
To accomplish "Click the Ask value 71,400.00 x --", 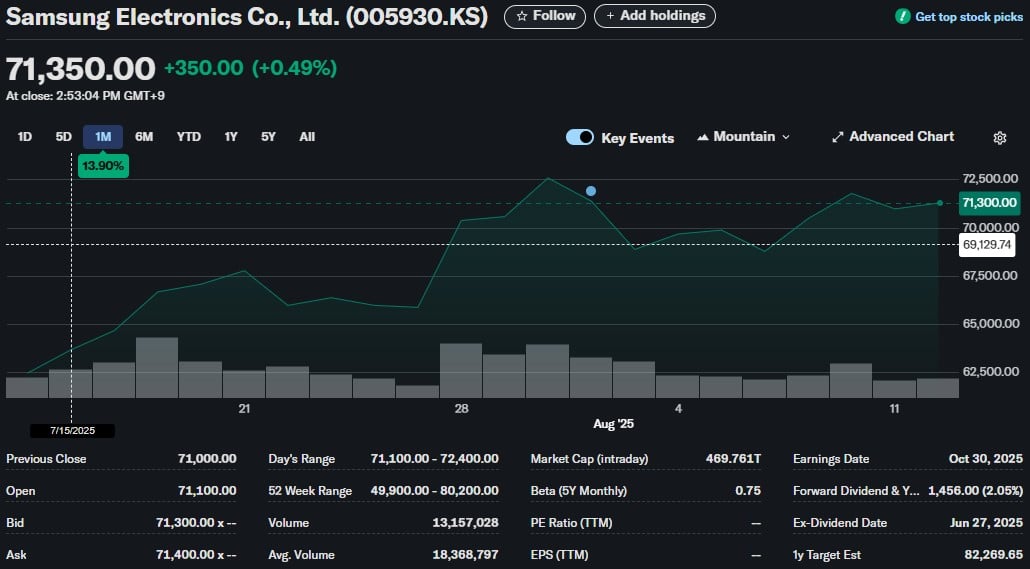I will coord(196,555).
